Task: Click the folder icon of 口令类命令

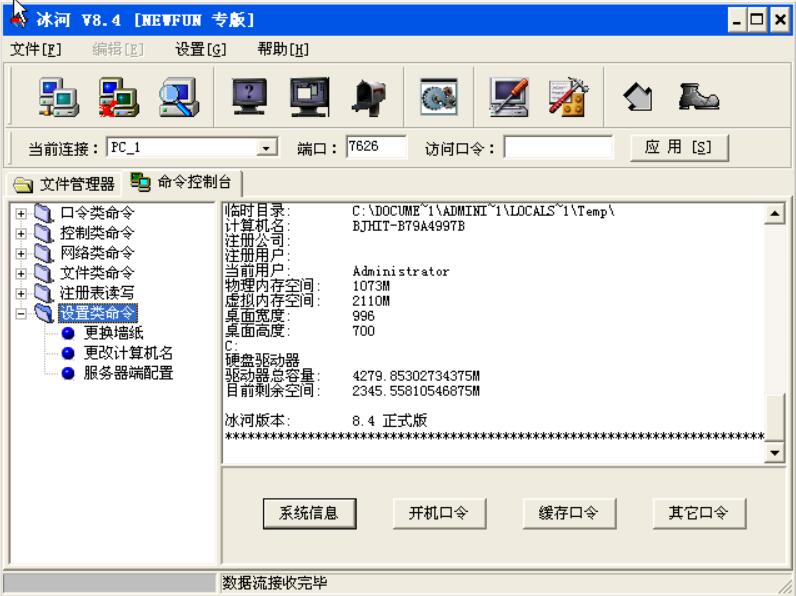Action: point(44,213)
